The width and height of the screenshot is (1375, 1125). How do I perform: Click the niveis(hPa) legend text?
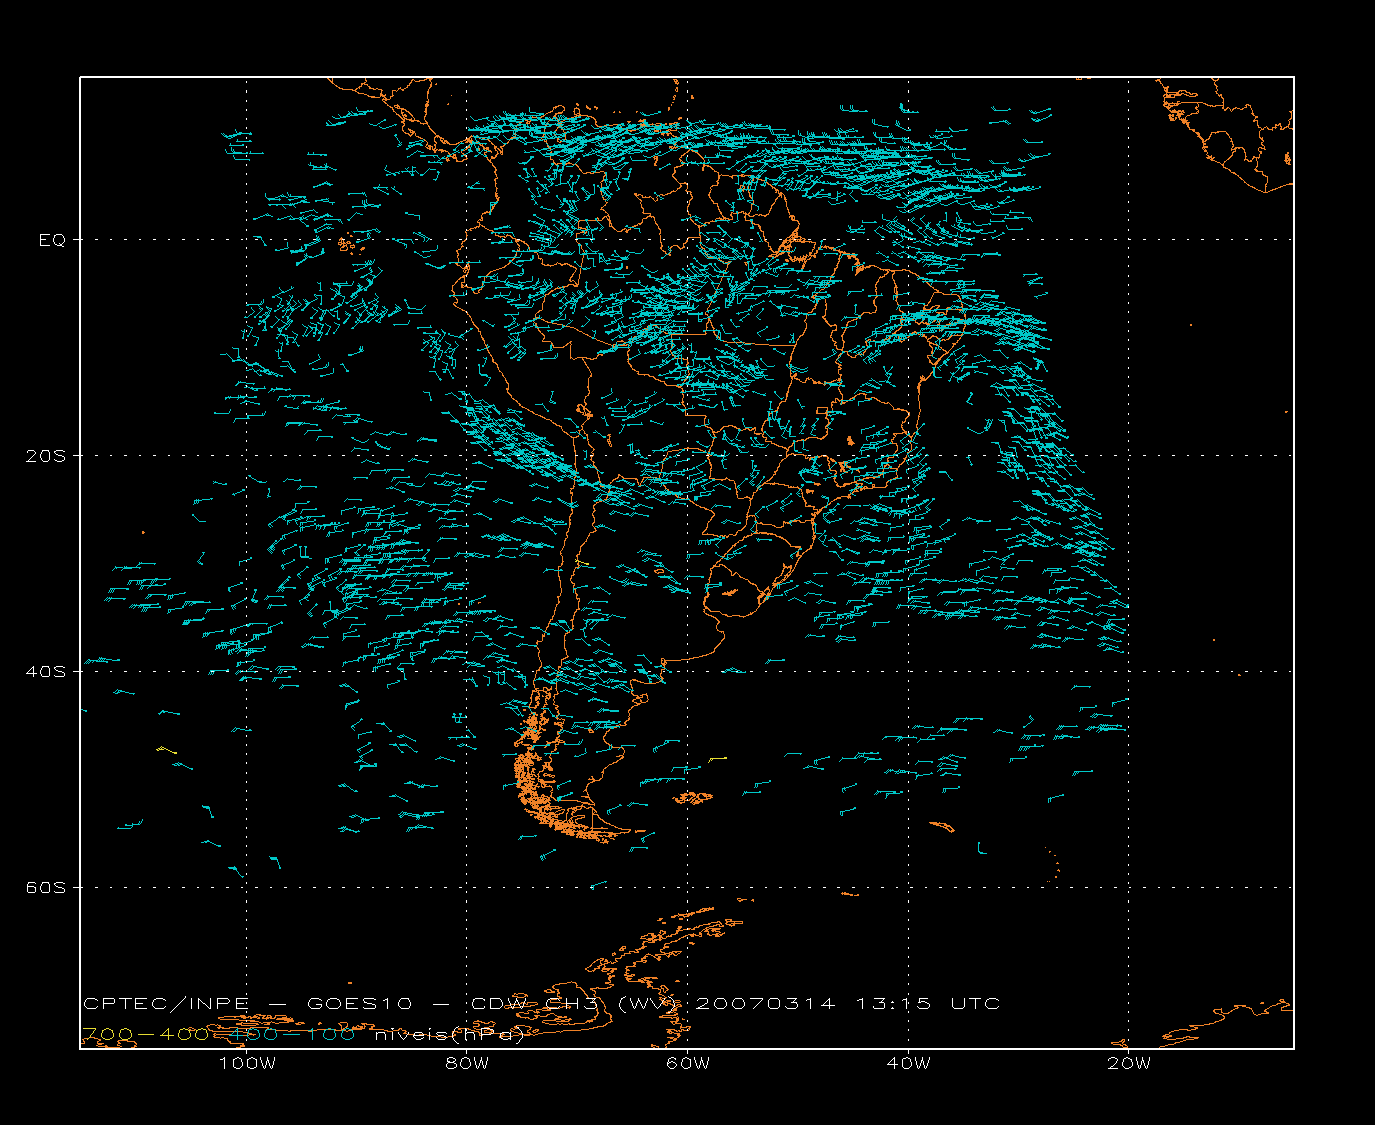449,1034
